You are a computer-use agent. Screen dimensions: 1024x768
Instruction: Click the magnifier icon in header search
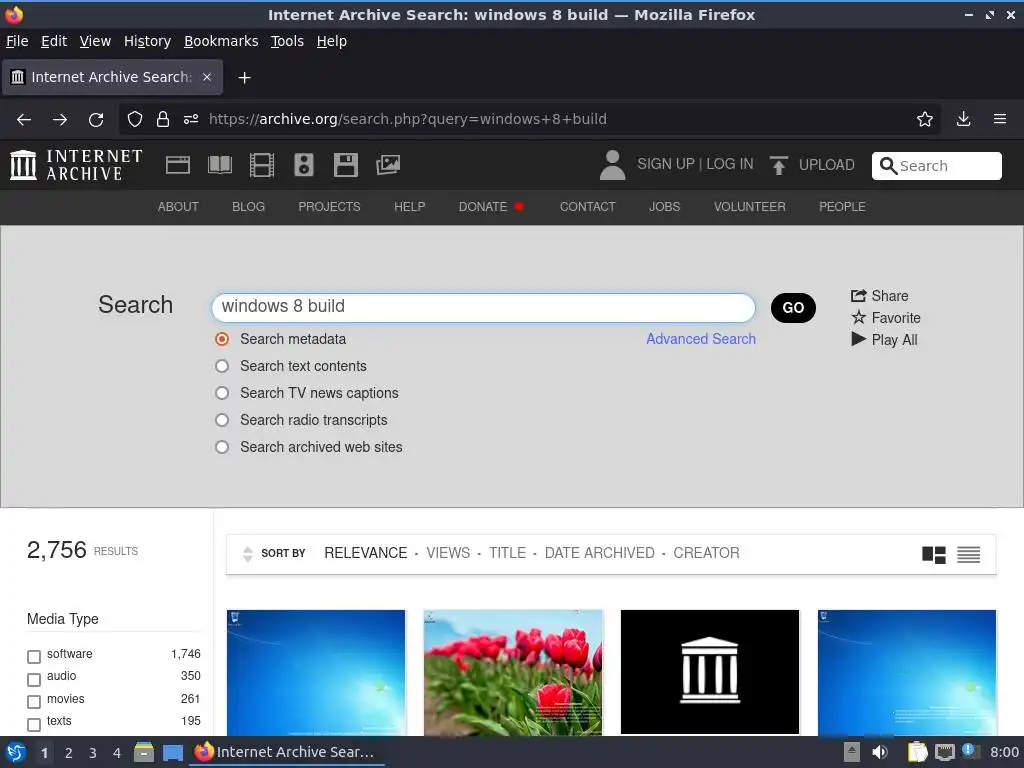coord(888,166)
